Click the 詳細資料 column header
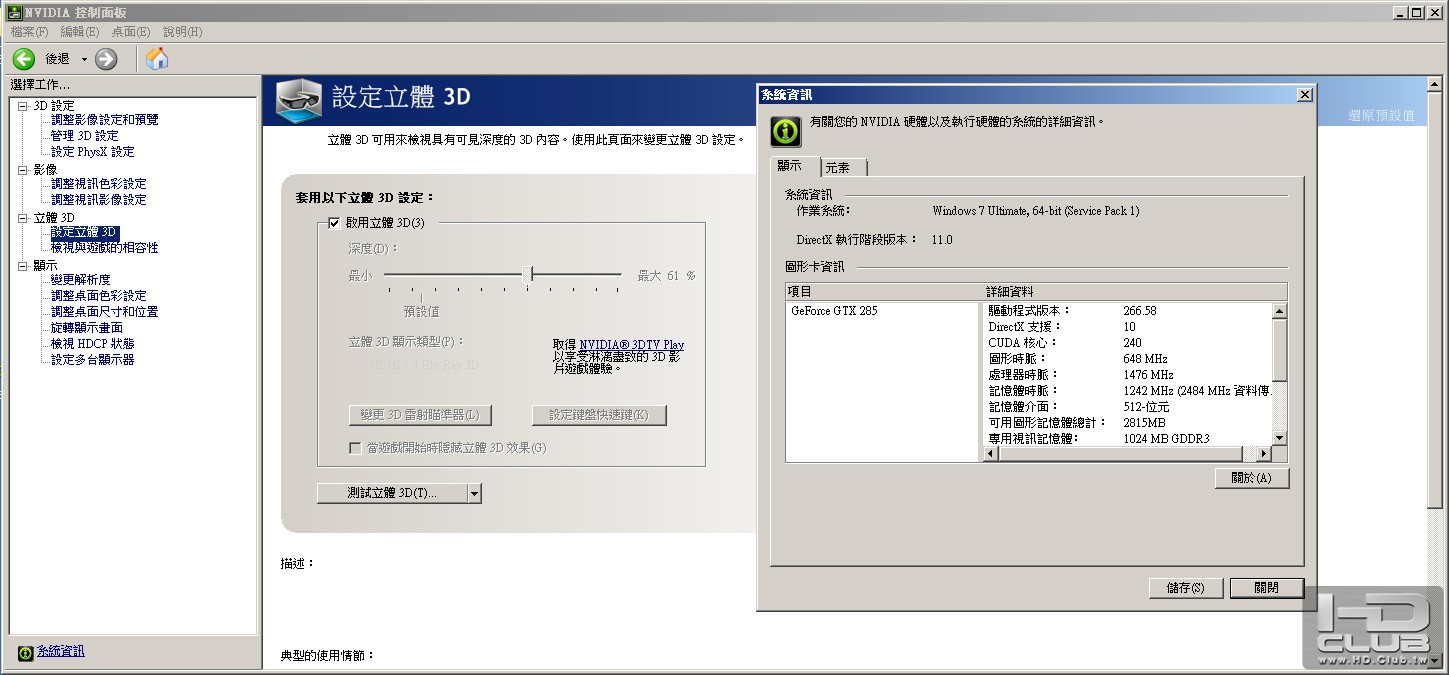 1136,291
